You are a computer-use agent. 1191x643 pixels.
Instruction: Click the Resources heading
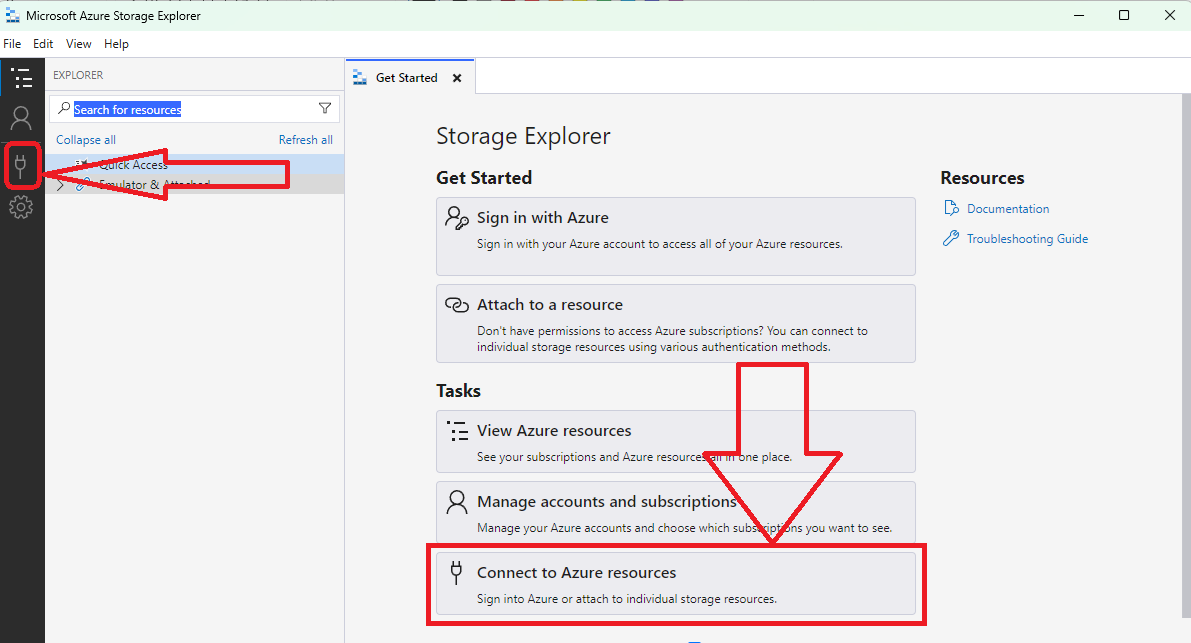pos(982,178)
